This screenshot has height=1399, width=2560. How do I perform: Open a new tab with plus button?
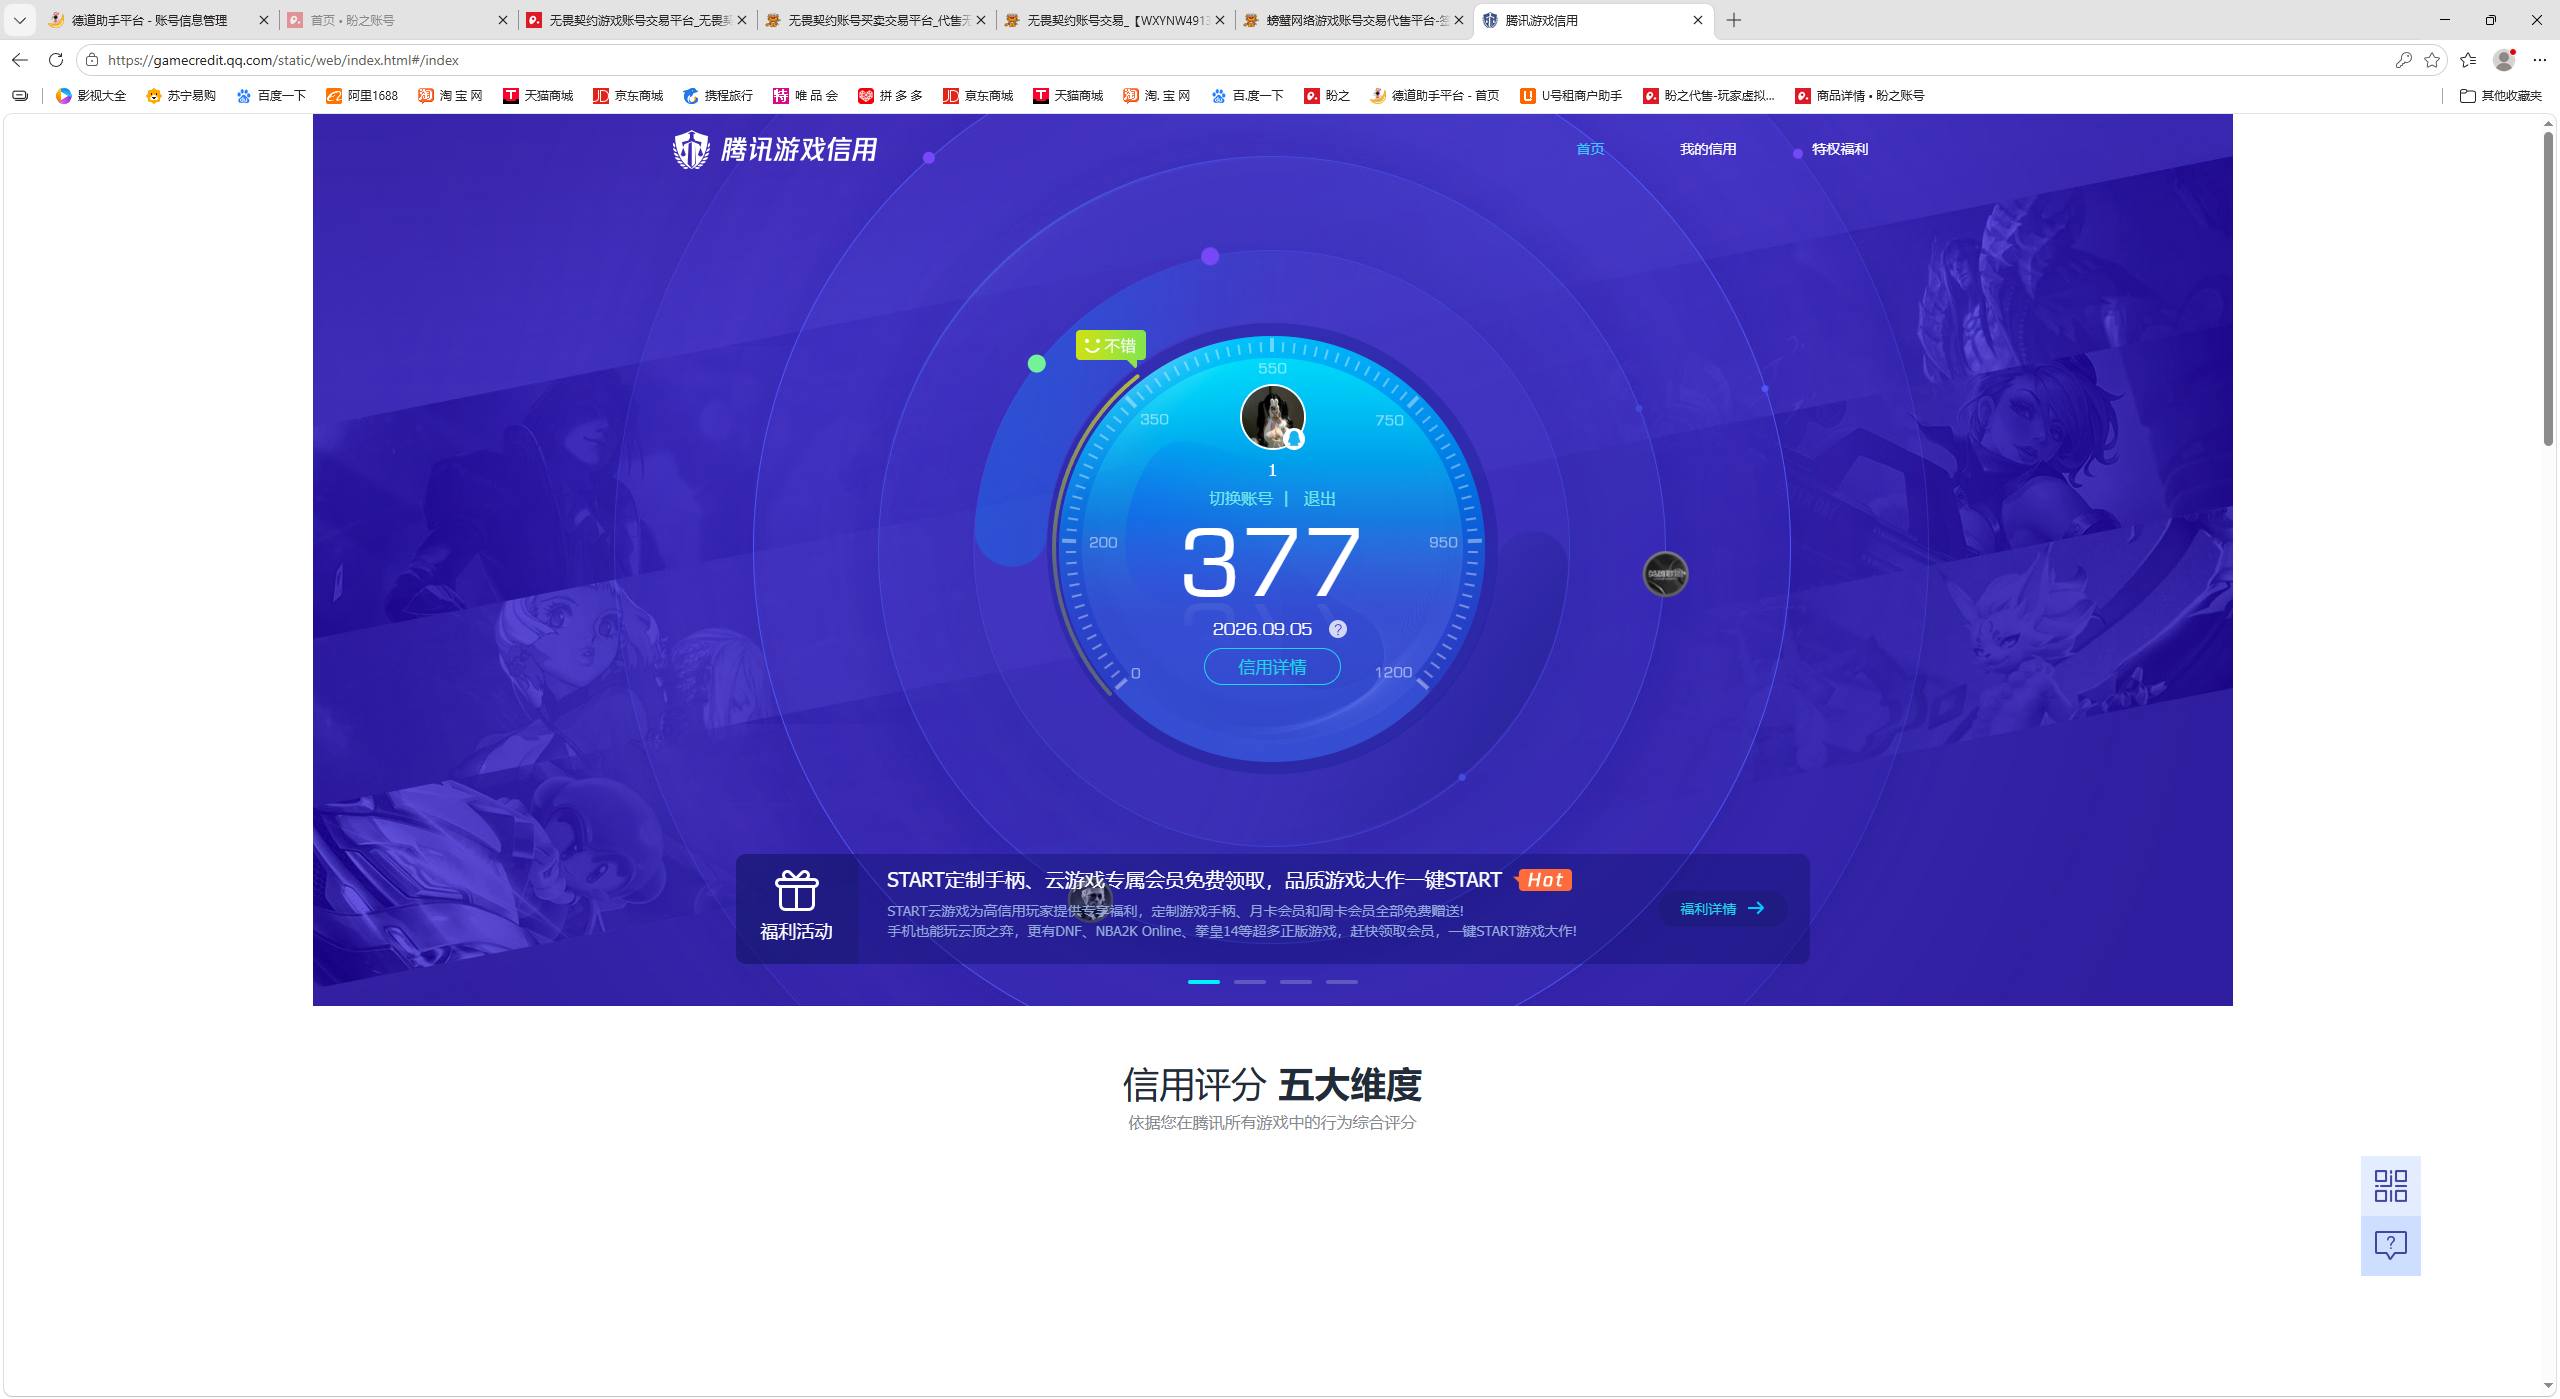coord(1734,20)
